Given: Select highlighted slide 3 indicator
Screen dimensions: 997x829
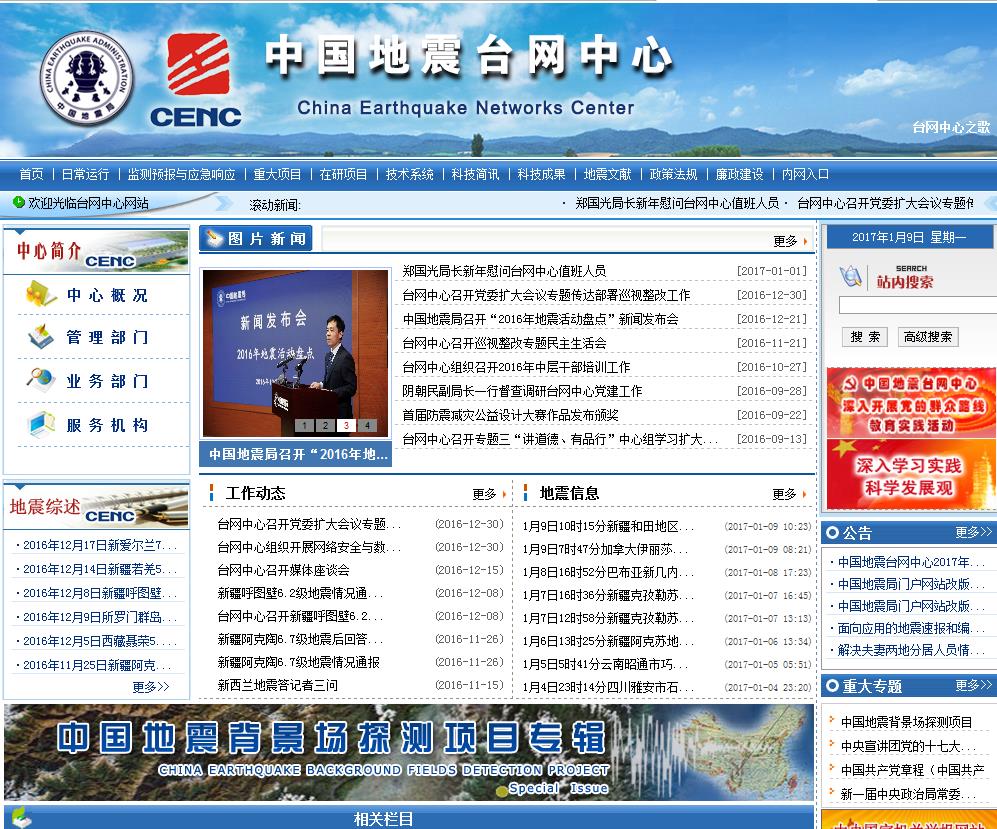Looking at the screenshot, I should coord(346,425).
